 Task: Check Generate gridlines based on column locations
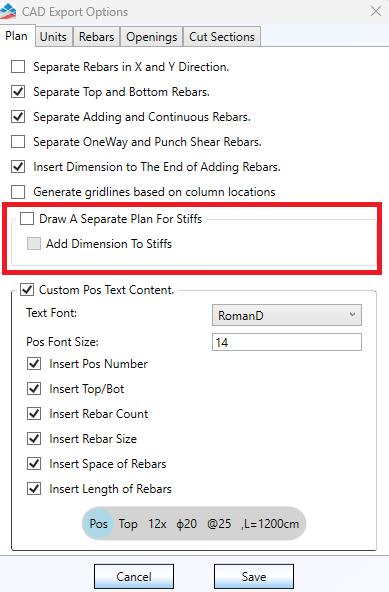(x=18, y=192)
